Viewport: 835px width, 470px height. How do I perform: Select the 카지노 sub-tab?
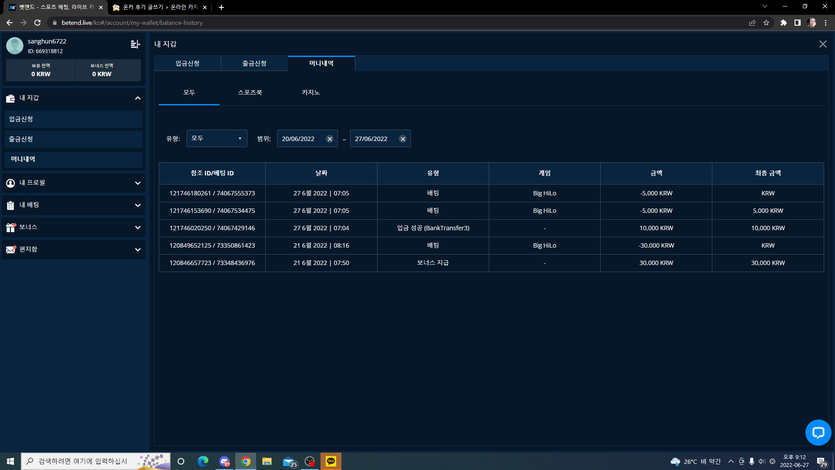point(310,93)
